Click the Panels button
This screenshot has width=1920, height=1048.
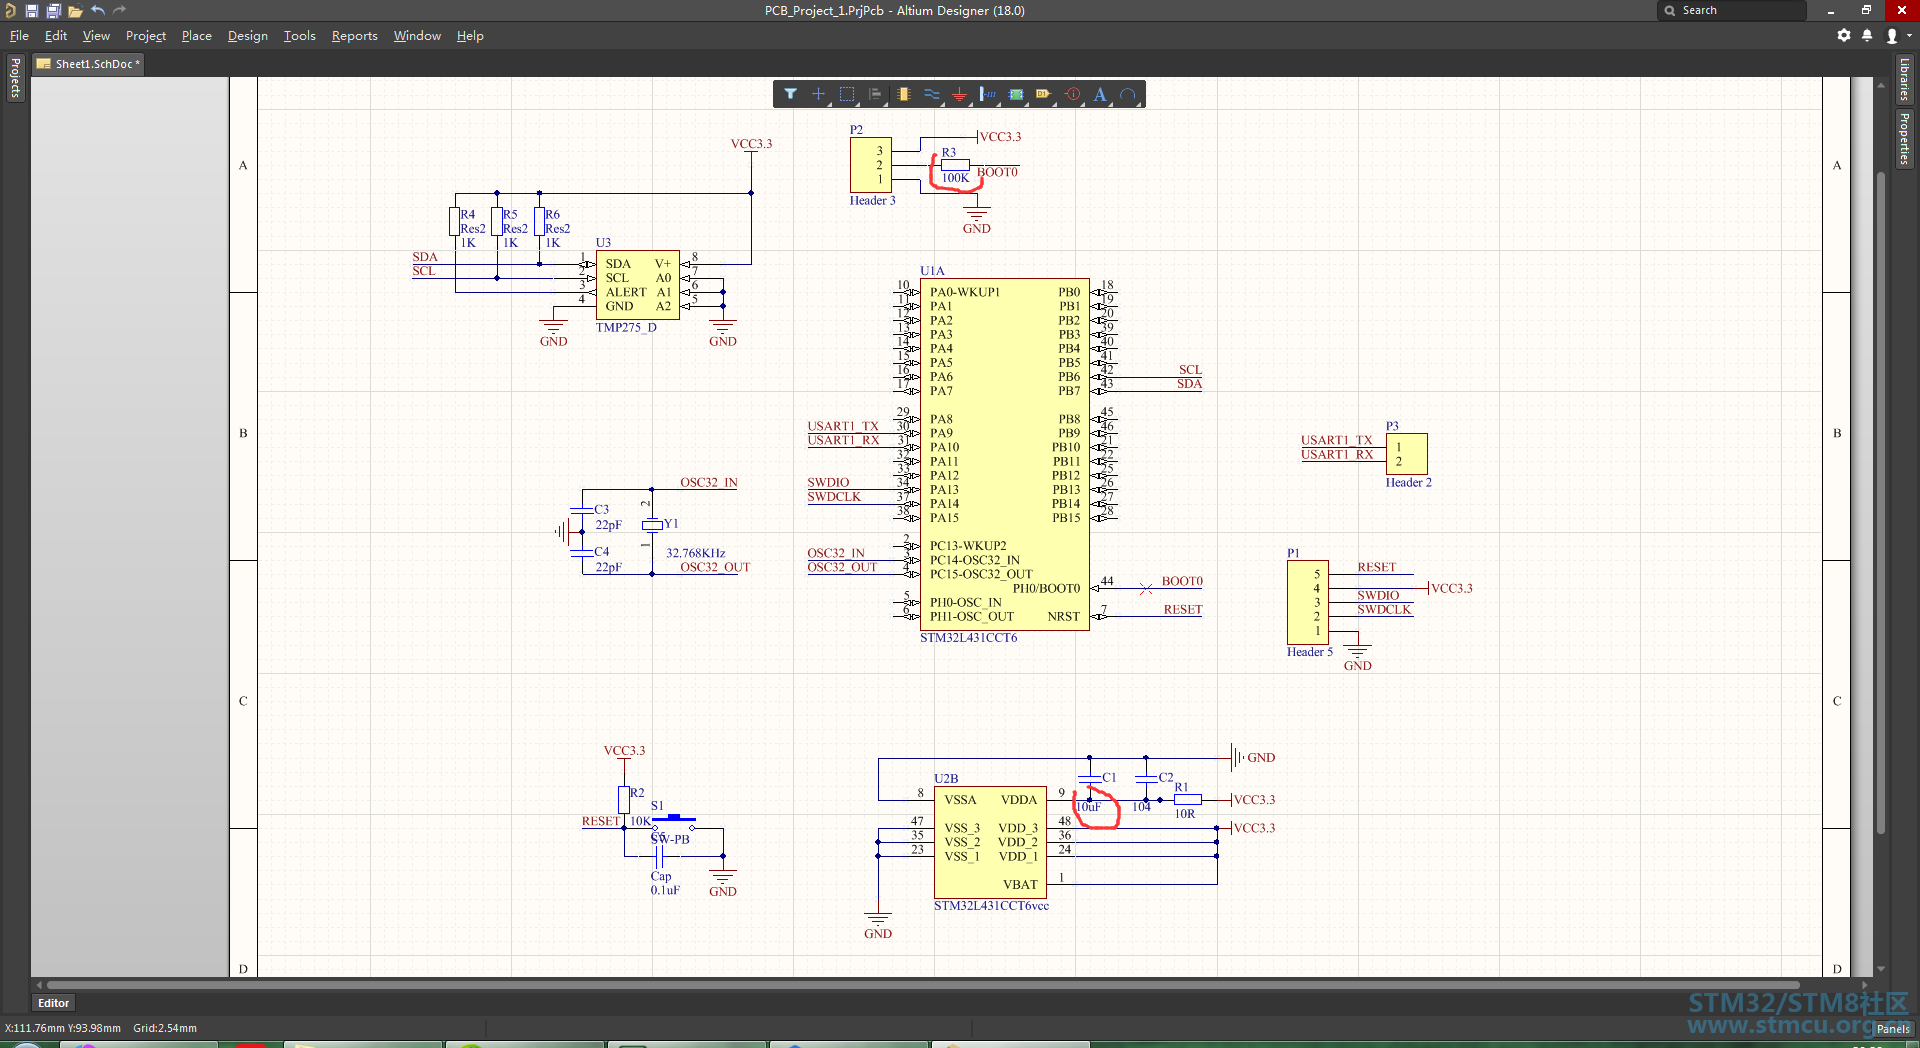coord(1892,1028)
